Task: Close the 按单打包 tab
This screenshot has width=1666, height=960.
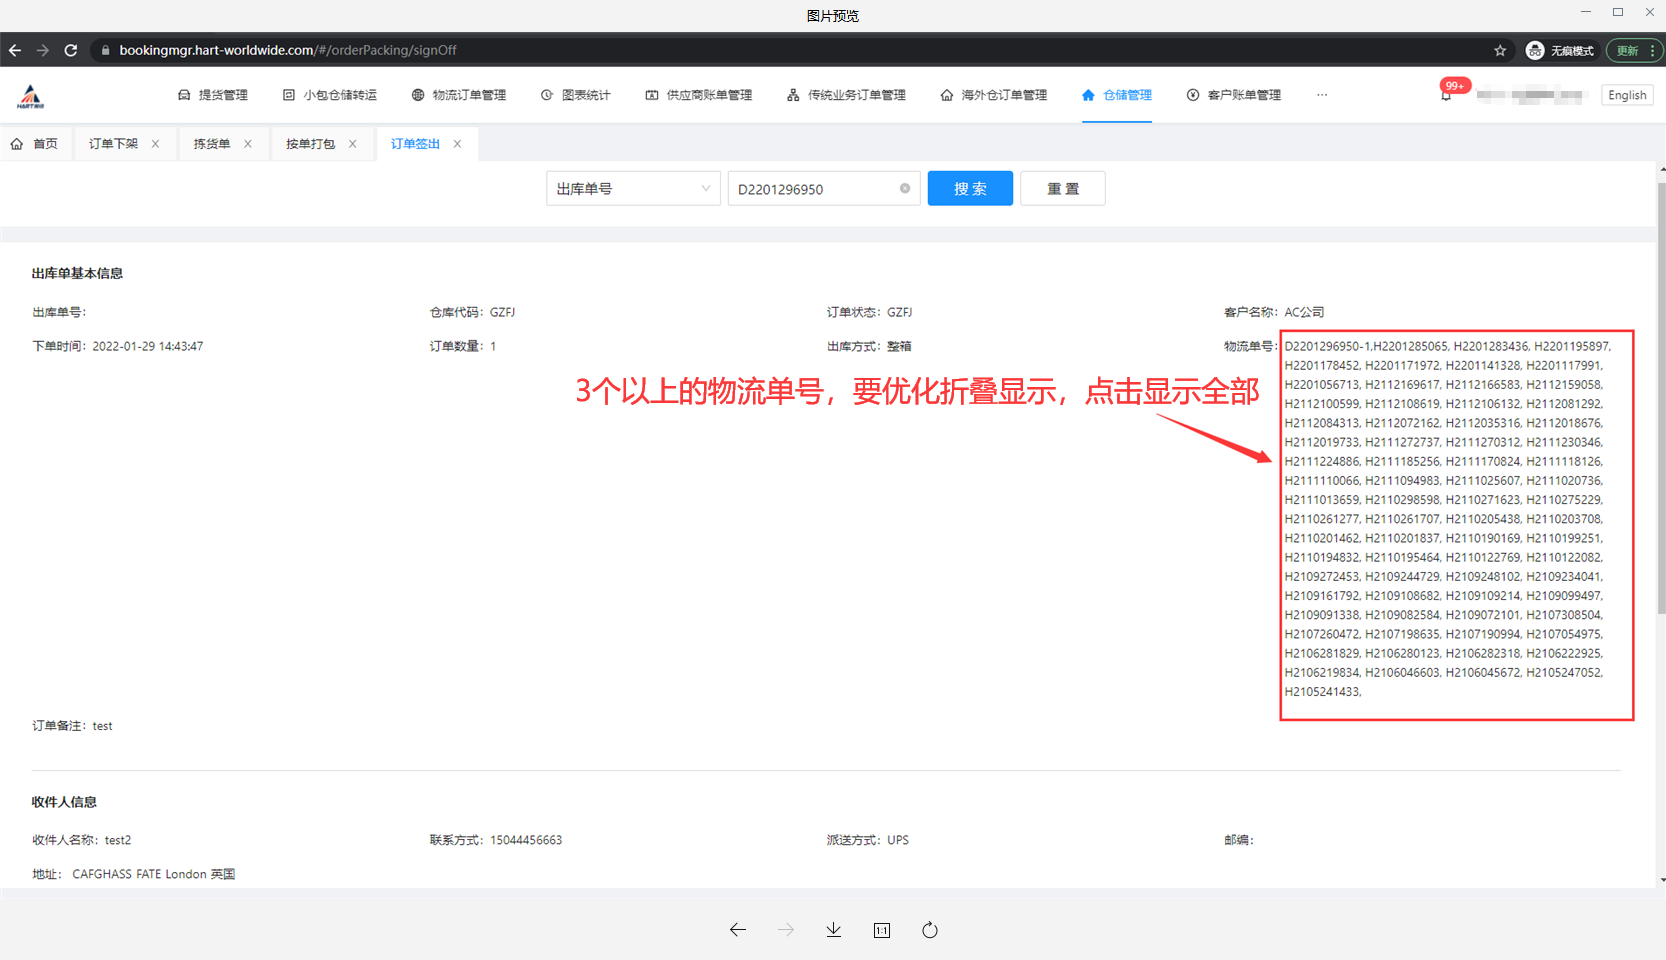Action: [x=353, y=144]
